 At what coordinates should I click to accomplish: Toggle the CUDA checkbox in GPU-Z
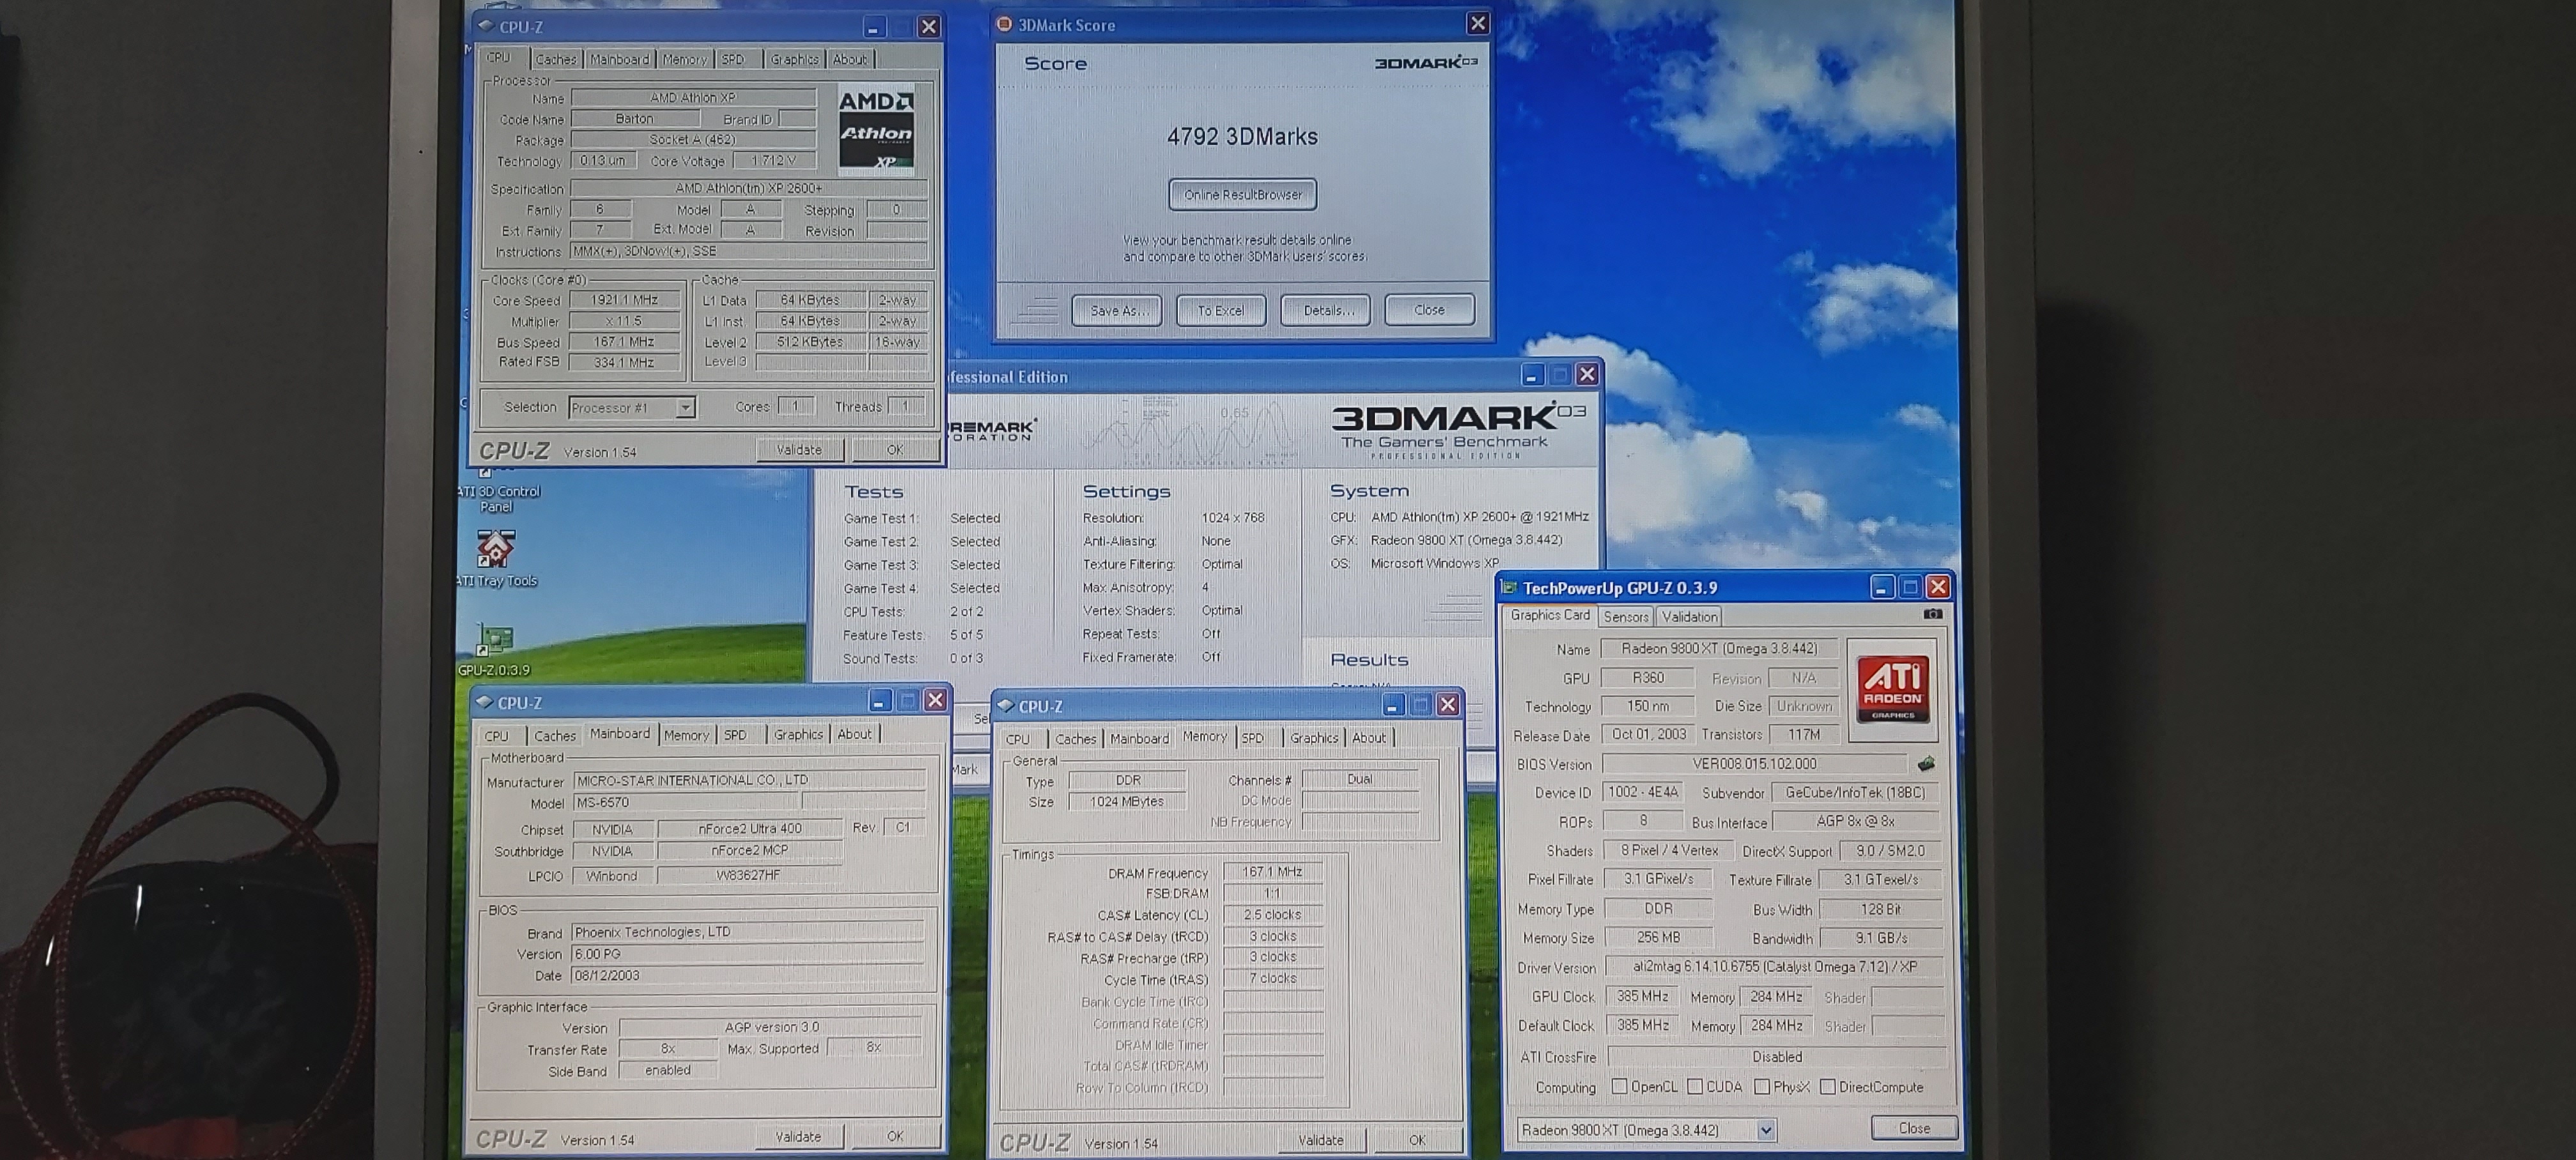pos(1695,1086)
